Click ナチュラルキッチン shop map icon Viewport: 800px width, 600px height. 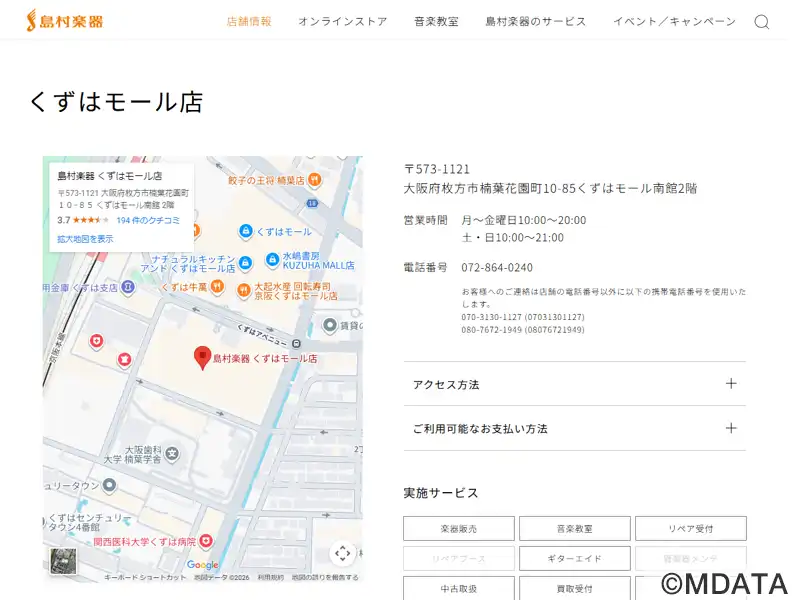point(245,263)
